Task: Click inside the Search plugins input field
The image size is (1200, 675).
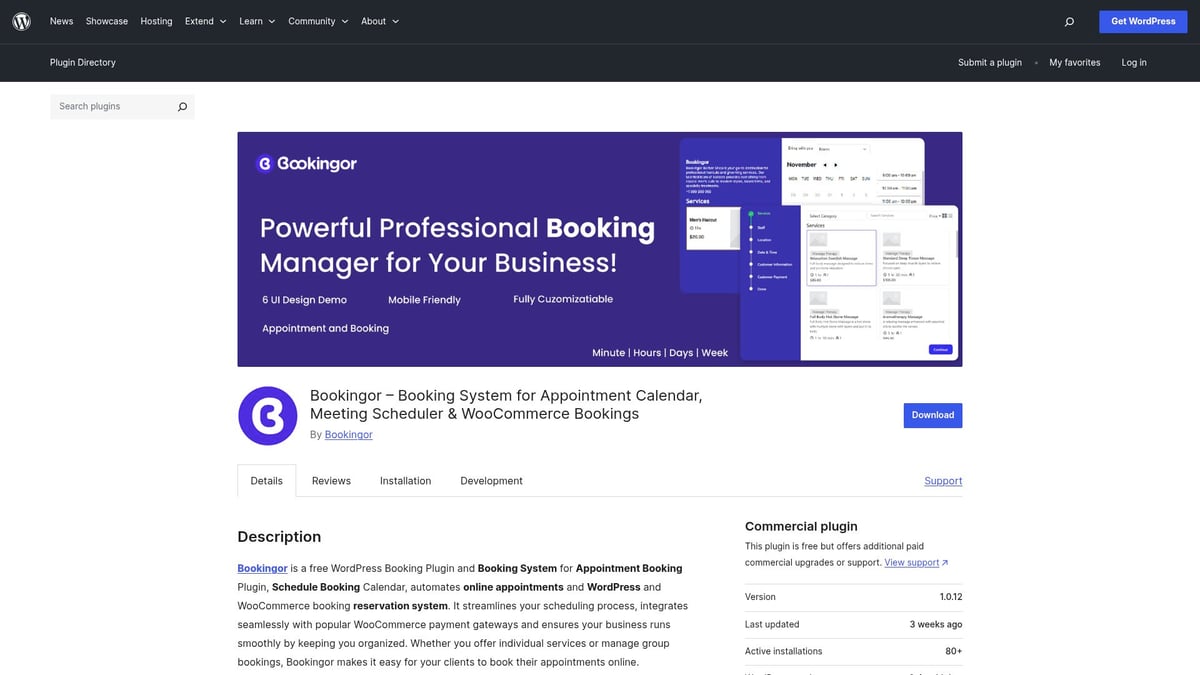Action: (110, 106)
